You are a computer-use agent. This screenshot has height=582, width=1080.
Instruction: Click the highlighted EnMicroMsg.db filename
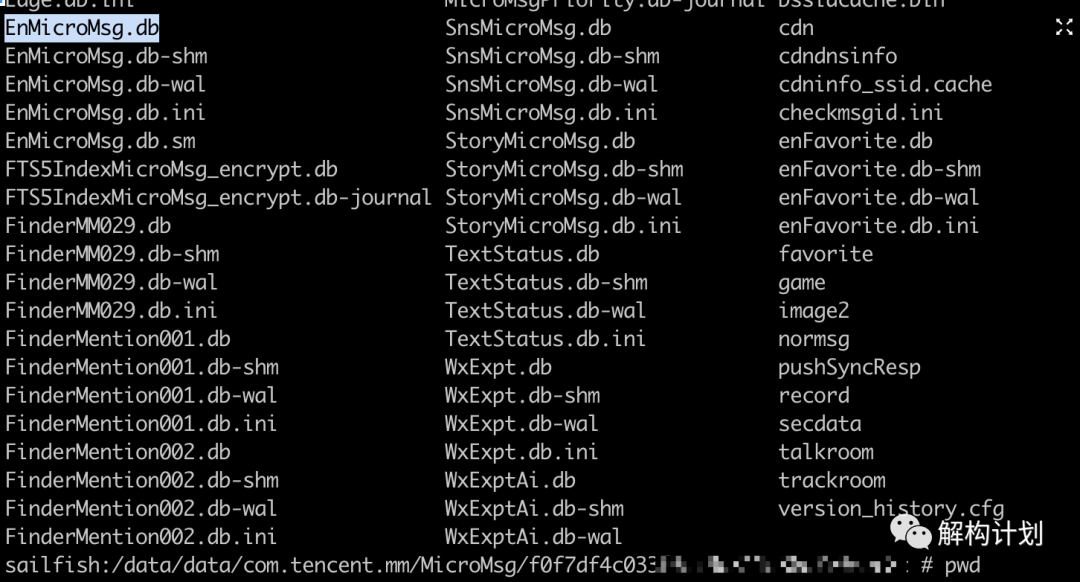[x=82, y=28]
